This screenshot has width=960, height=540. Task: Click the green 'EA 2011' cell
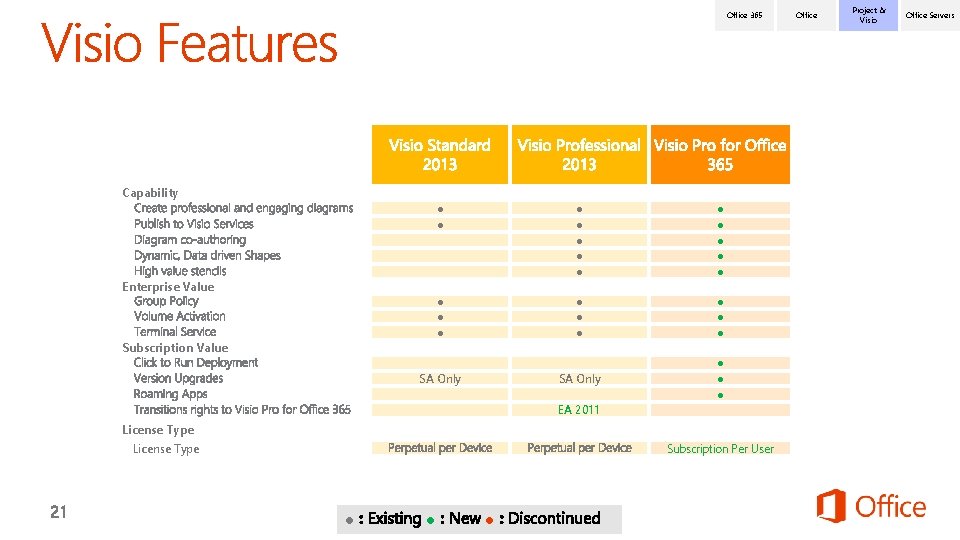[x=579, y=410]
